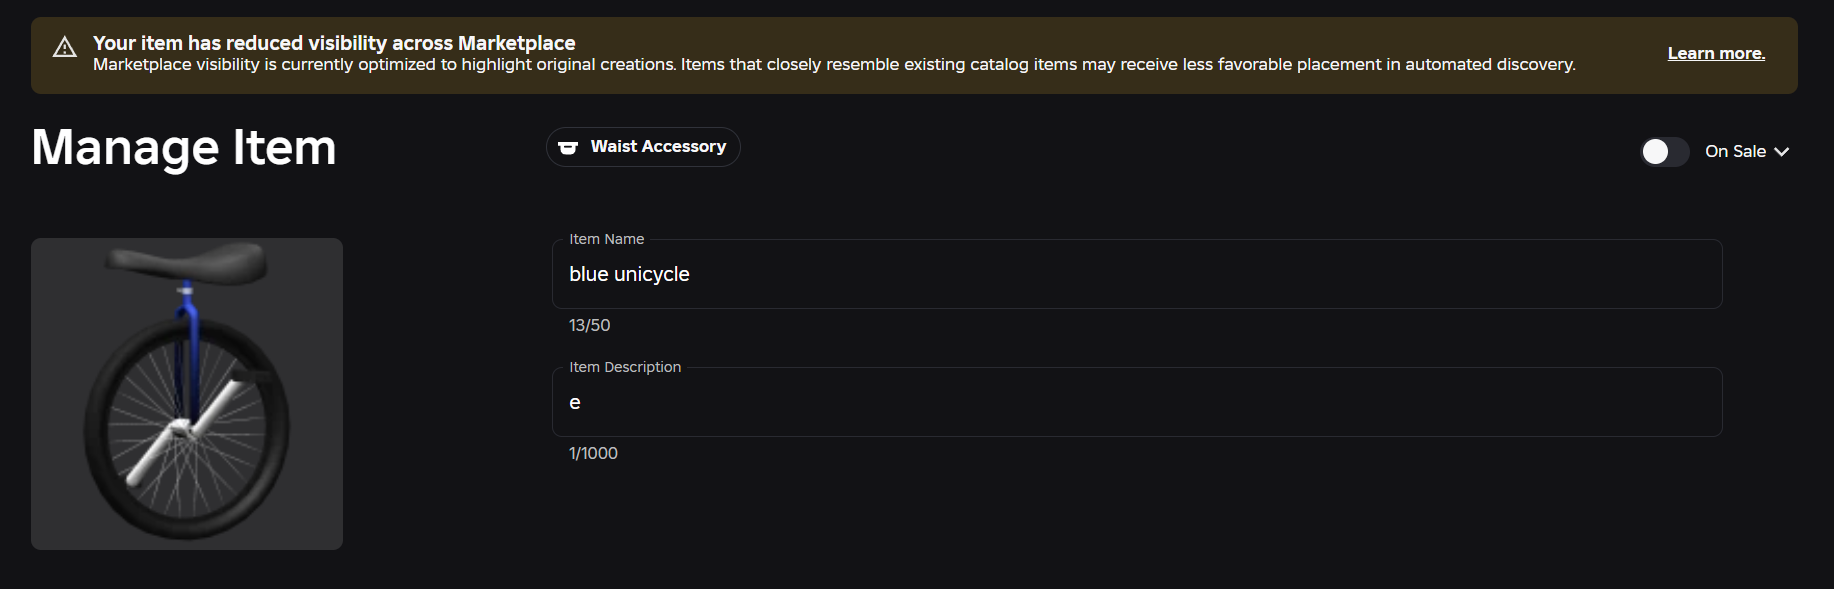This screenshot has height=589, width=1834.
Task: Click the 1/1000 description character counter
Action: point(594,453)
